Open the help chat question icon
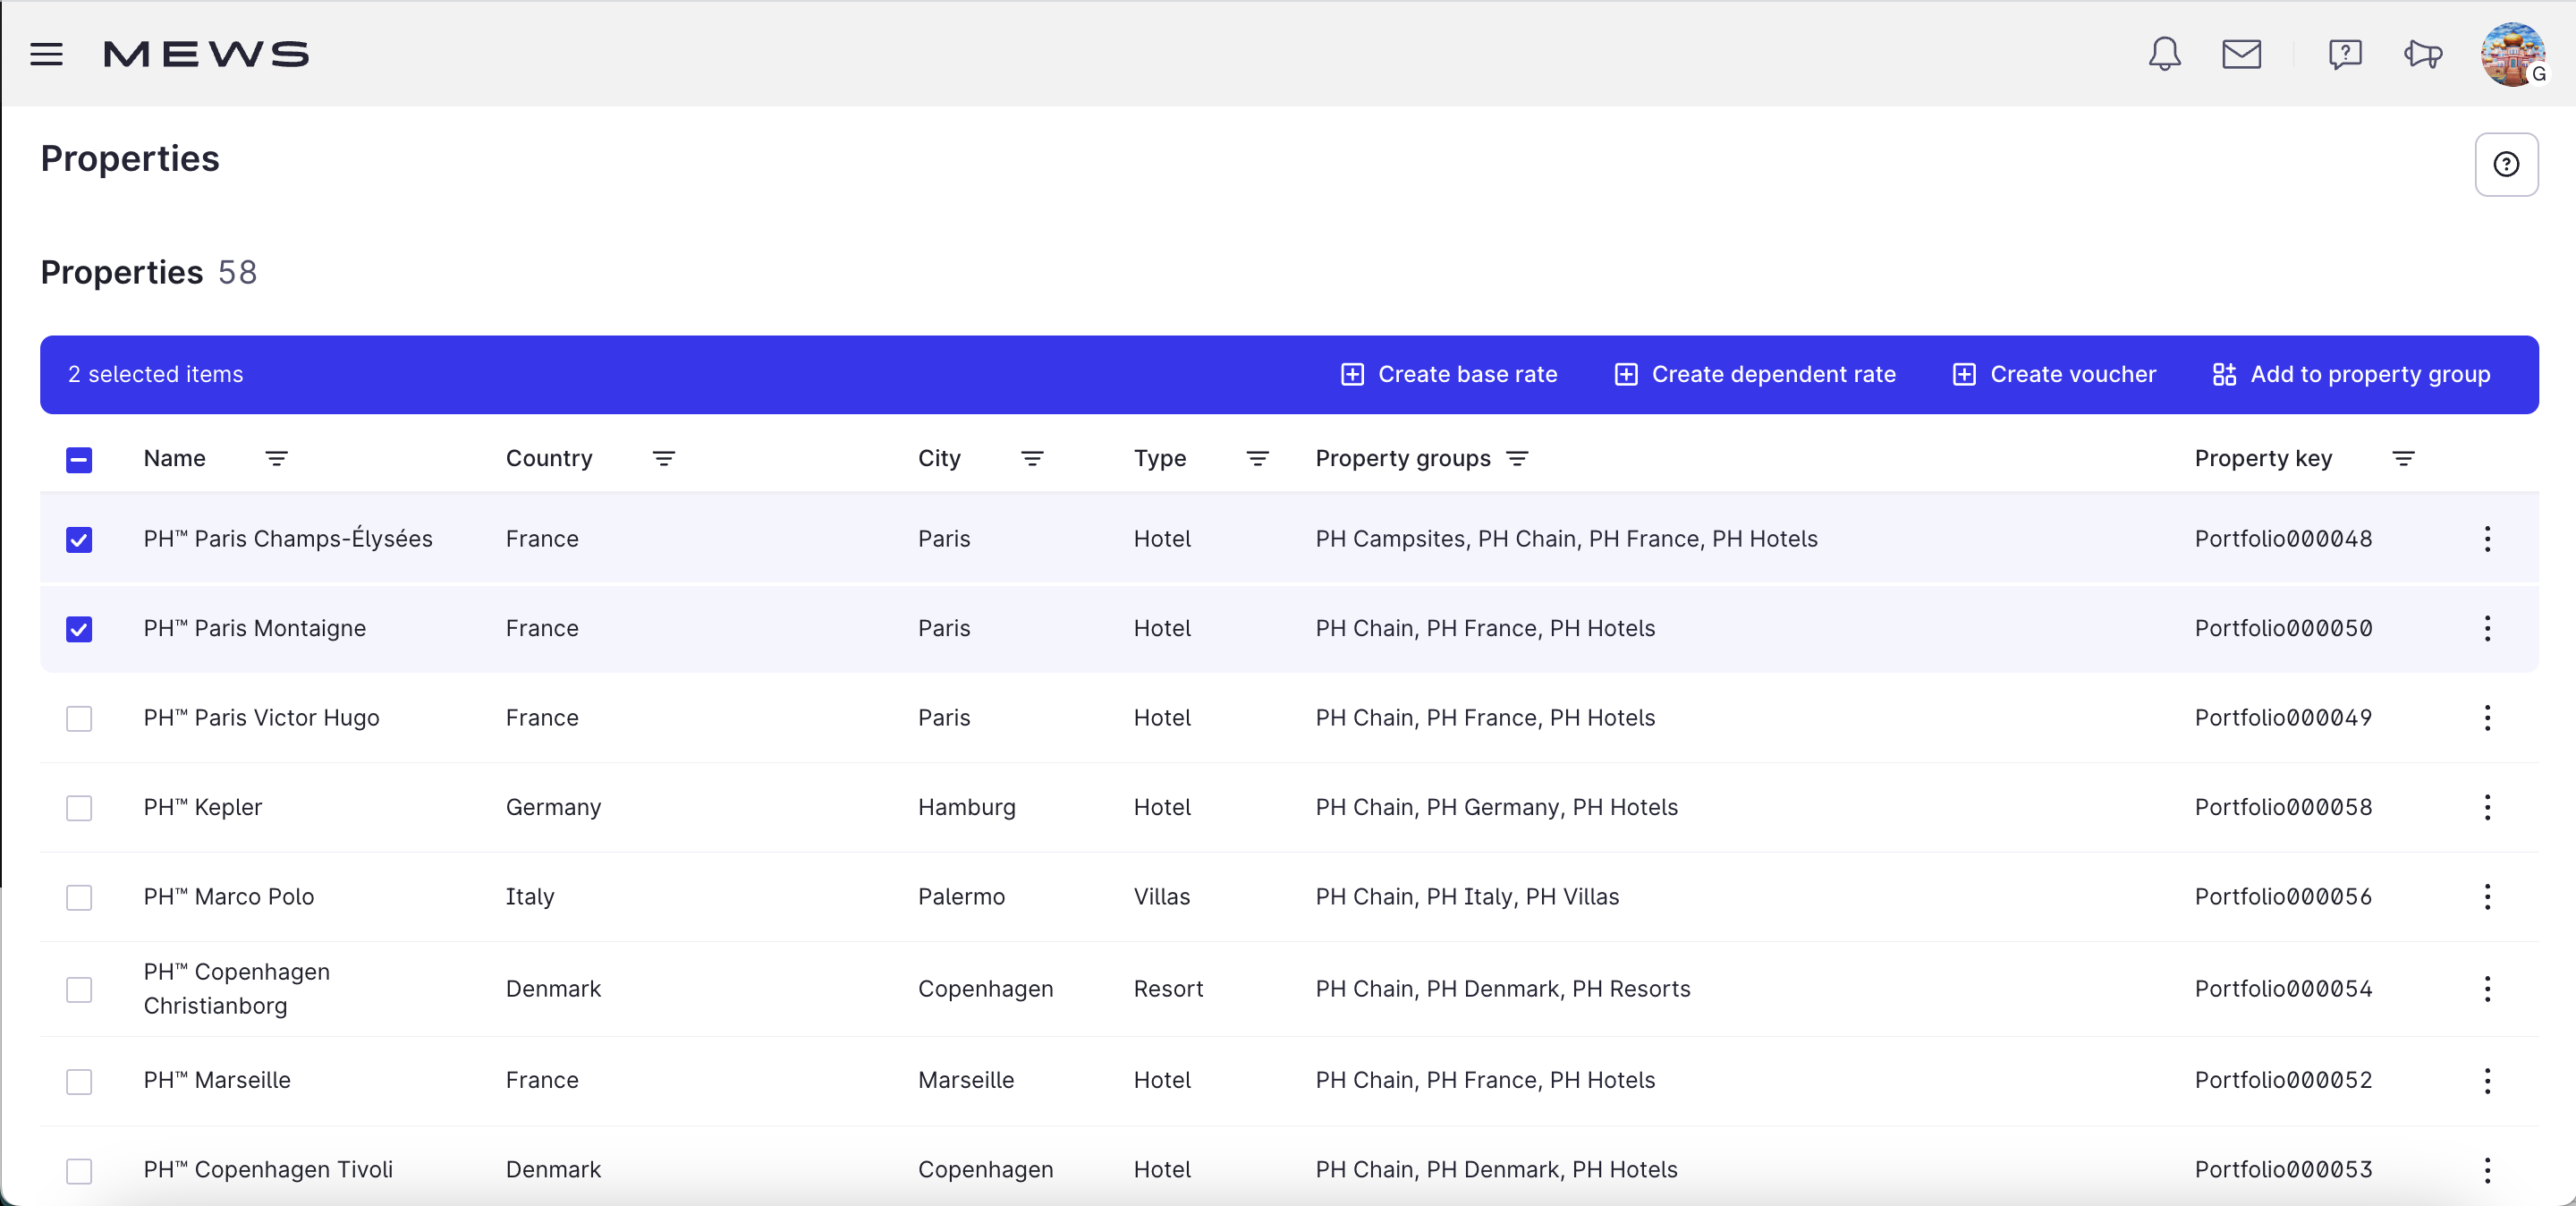The height and width of the screenshot is (1206, 2576). [2345, 54]
